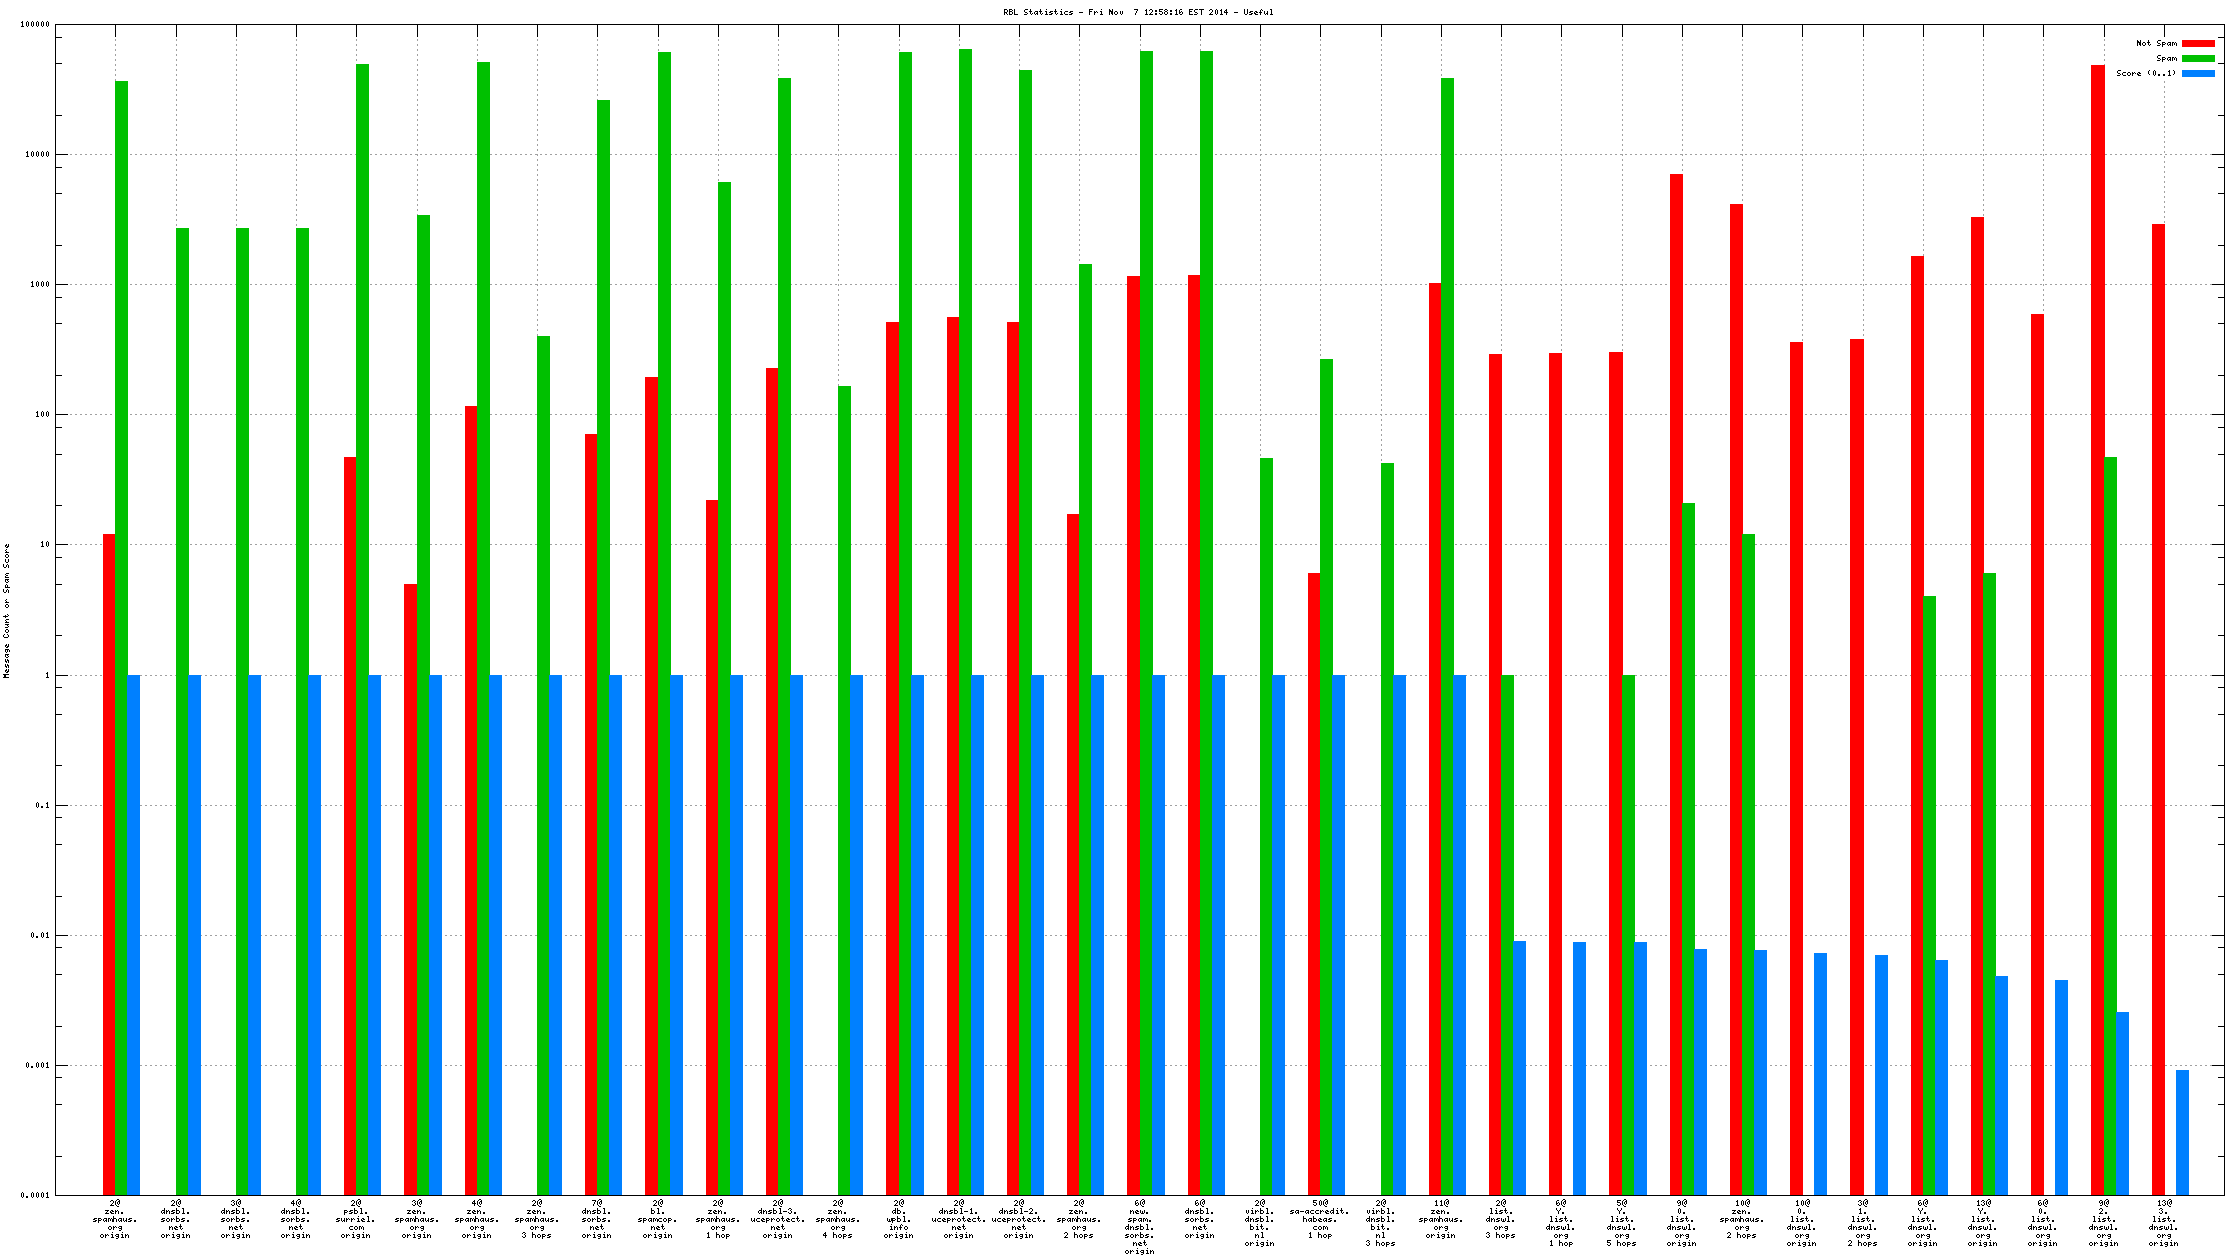Click the psbl.surriel.com origin x-axis label
The width and height of the screenshot is (2240, 1260).
tap(356, 1219)
